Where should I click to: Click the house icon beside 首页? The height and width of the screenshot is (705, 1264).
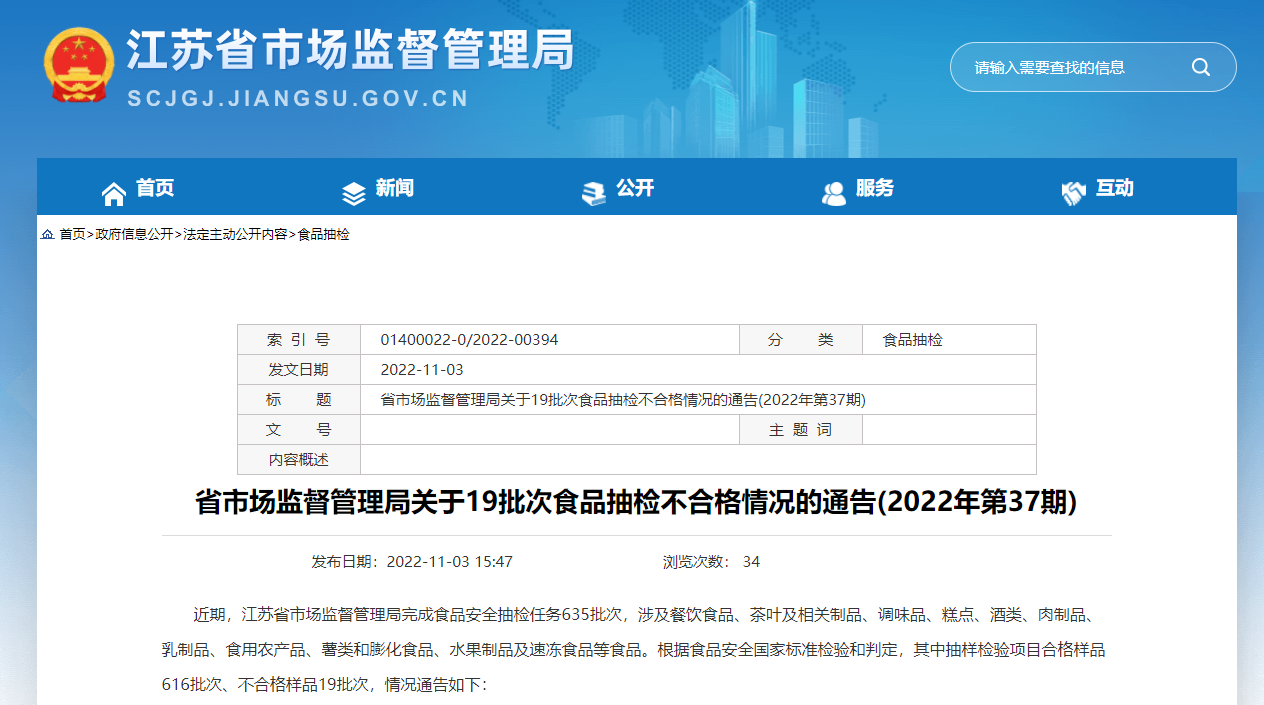(114, 192)
